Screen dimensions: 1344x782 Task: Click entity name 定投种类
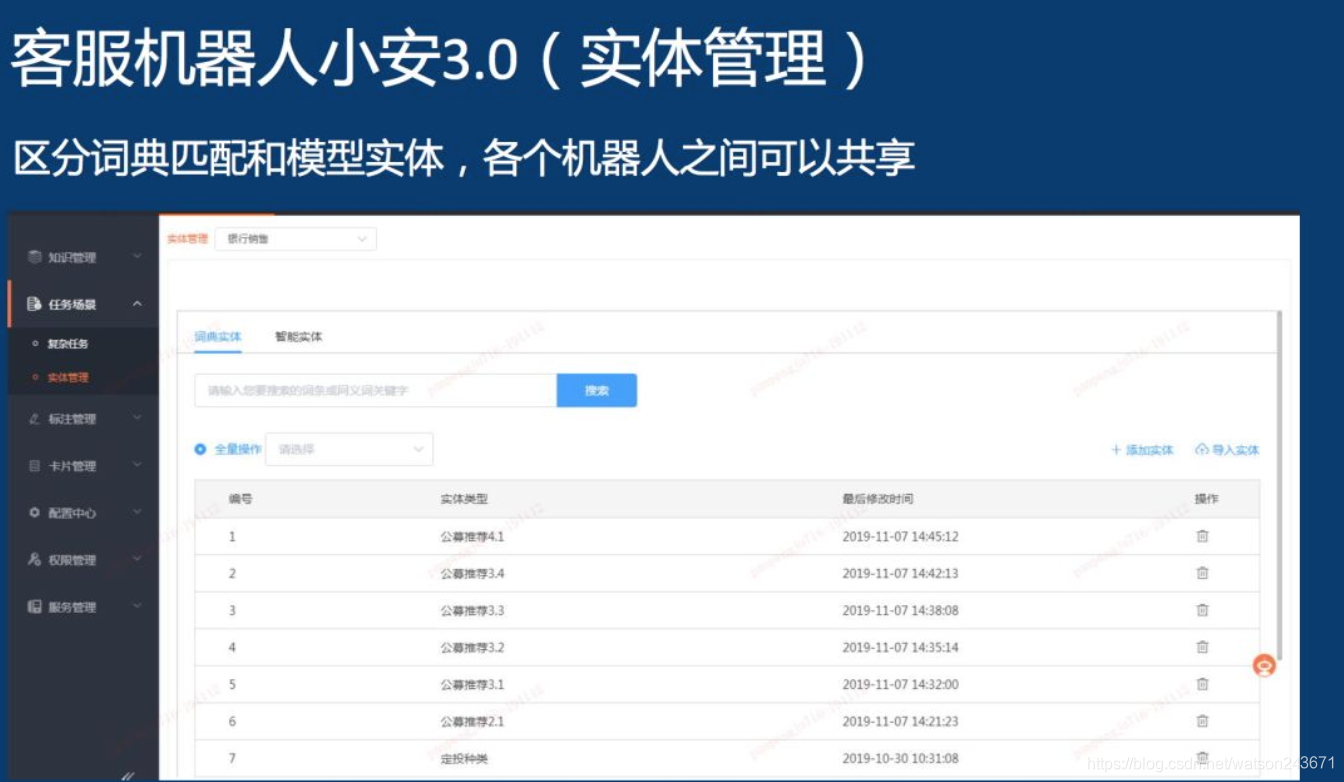pos(464,759)
